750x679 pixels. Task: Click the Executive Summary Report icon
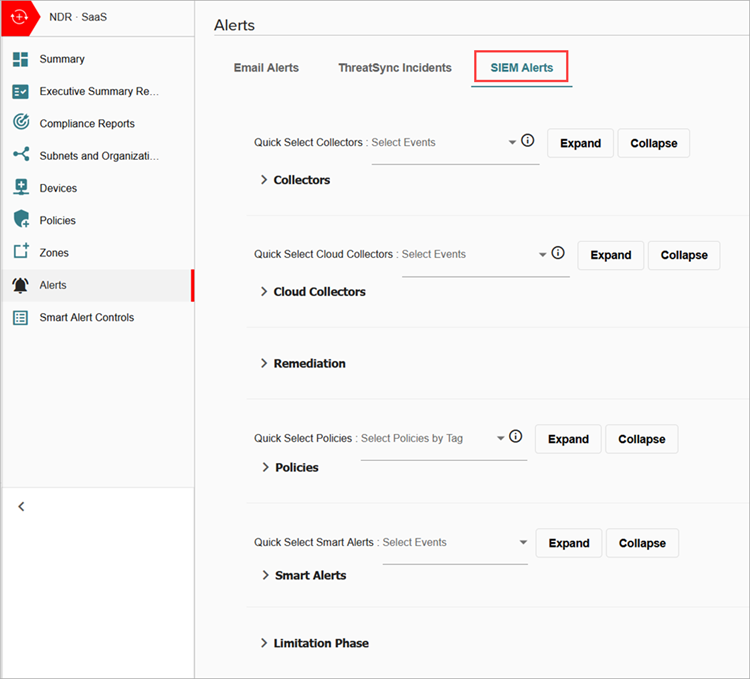pos(21,91)
